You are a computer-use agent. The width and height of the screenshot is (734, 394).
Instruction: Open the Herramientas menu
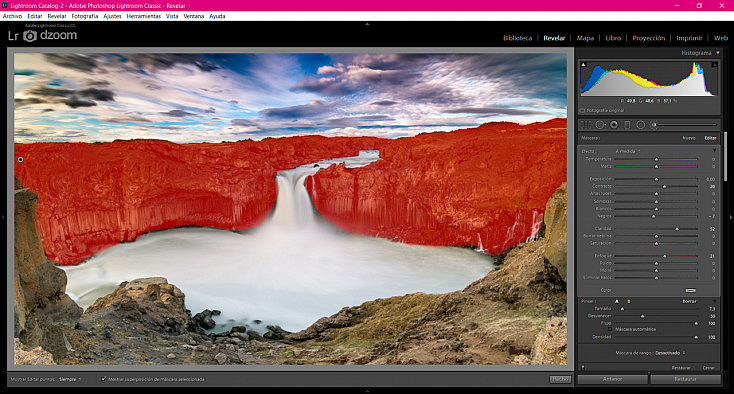coord(144,16)
